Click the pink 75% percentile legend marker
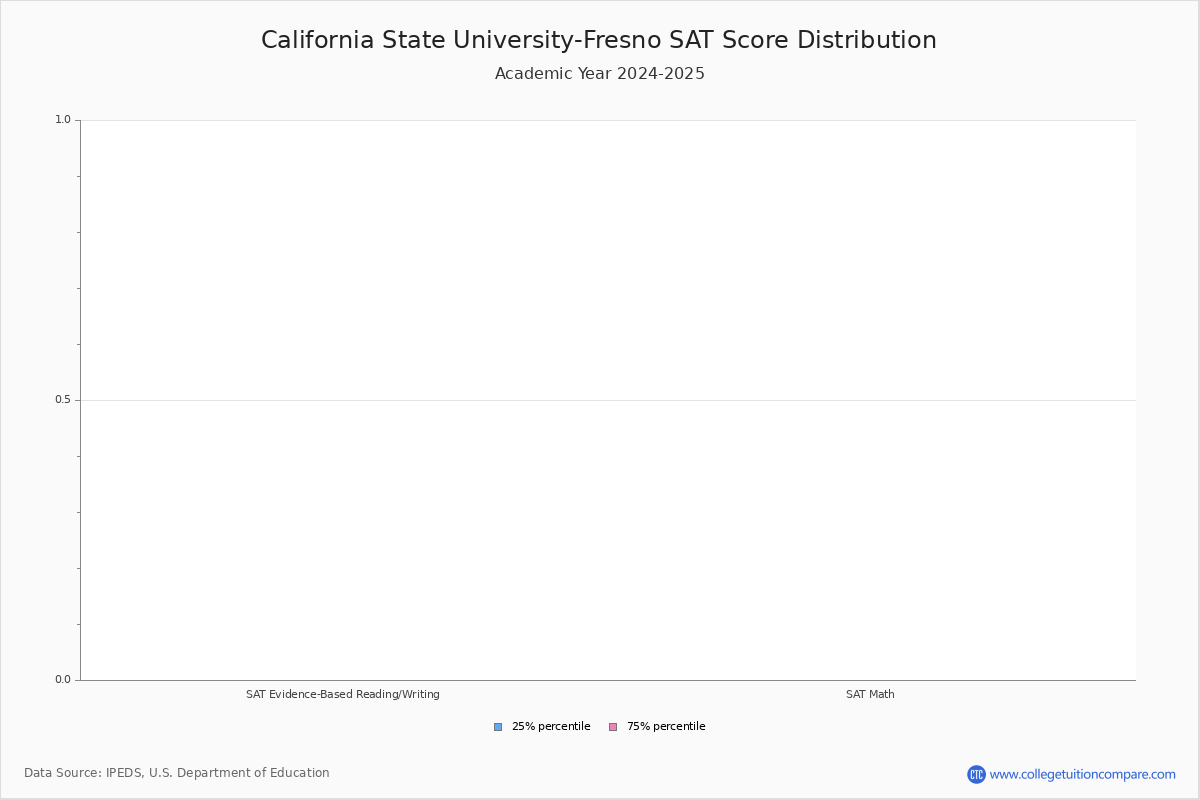Viewport: 1200px width, 800px height. click(613, 727)
